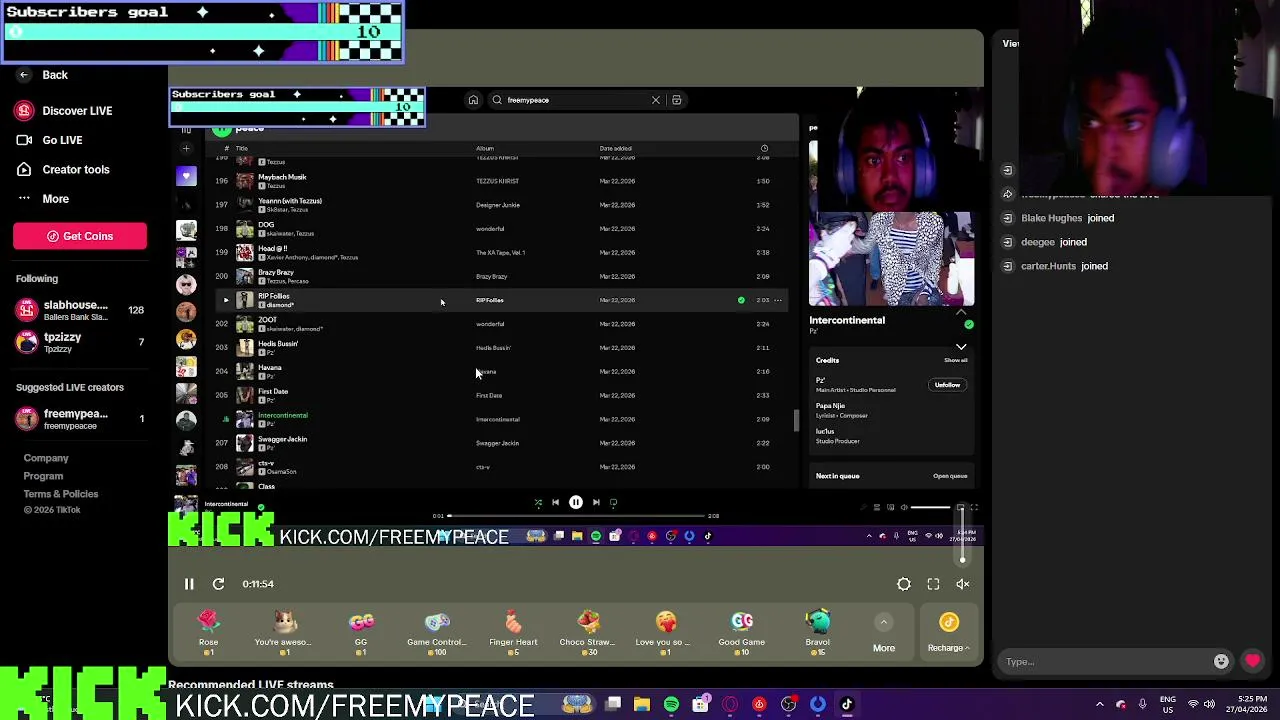Click Open queue link

[950, 476]
